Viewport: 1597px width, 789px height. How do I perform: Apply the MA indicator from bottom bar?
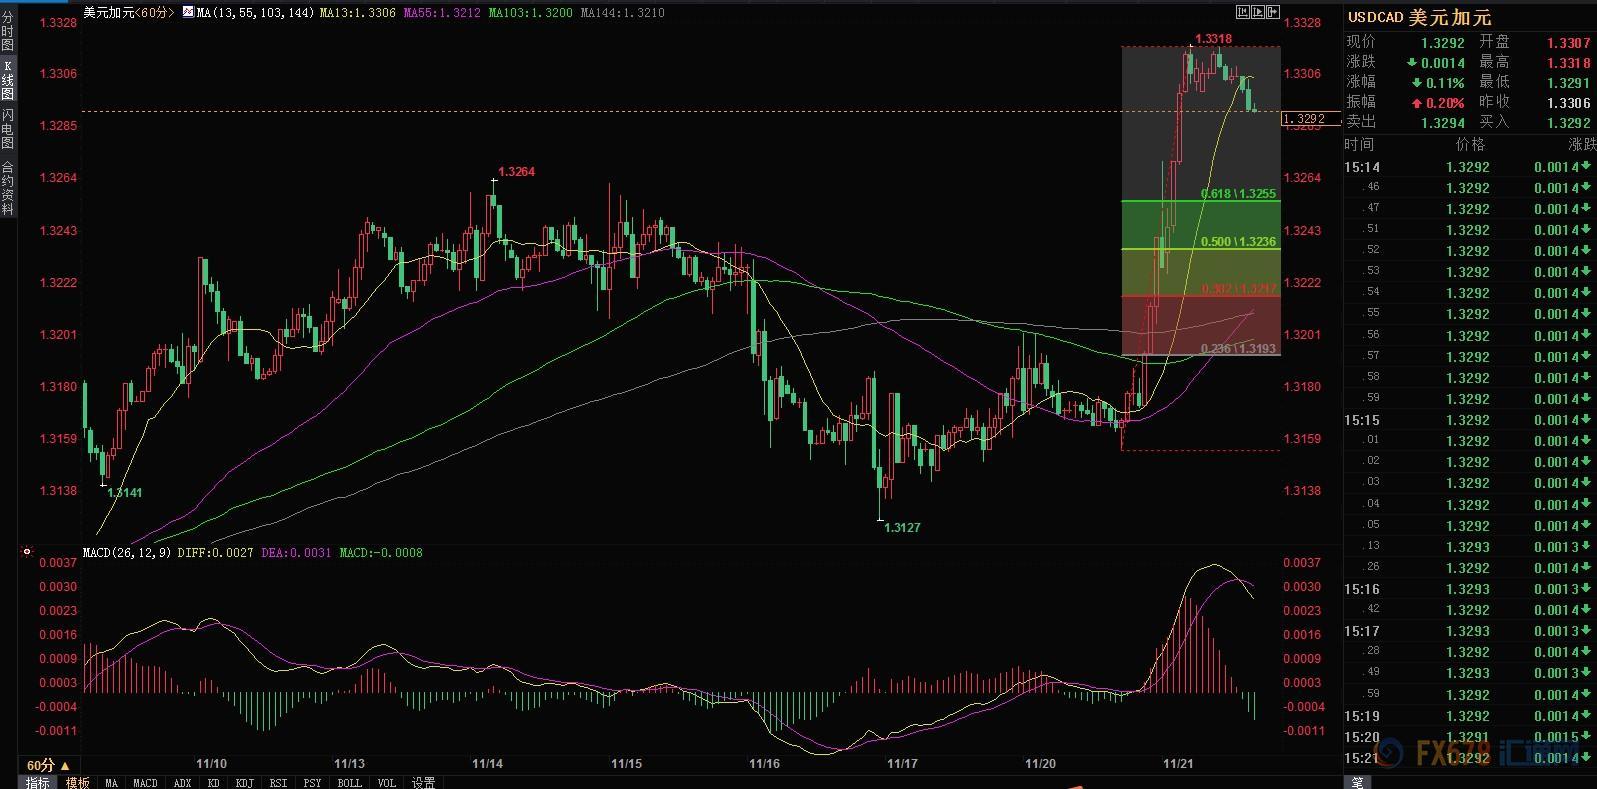(111, 783)
